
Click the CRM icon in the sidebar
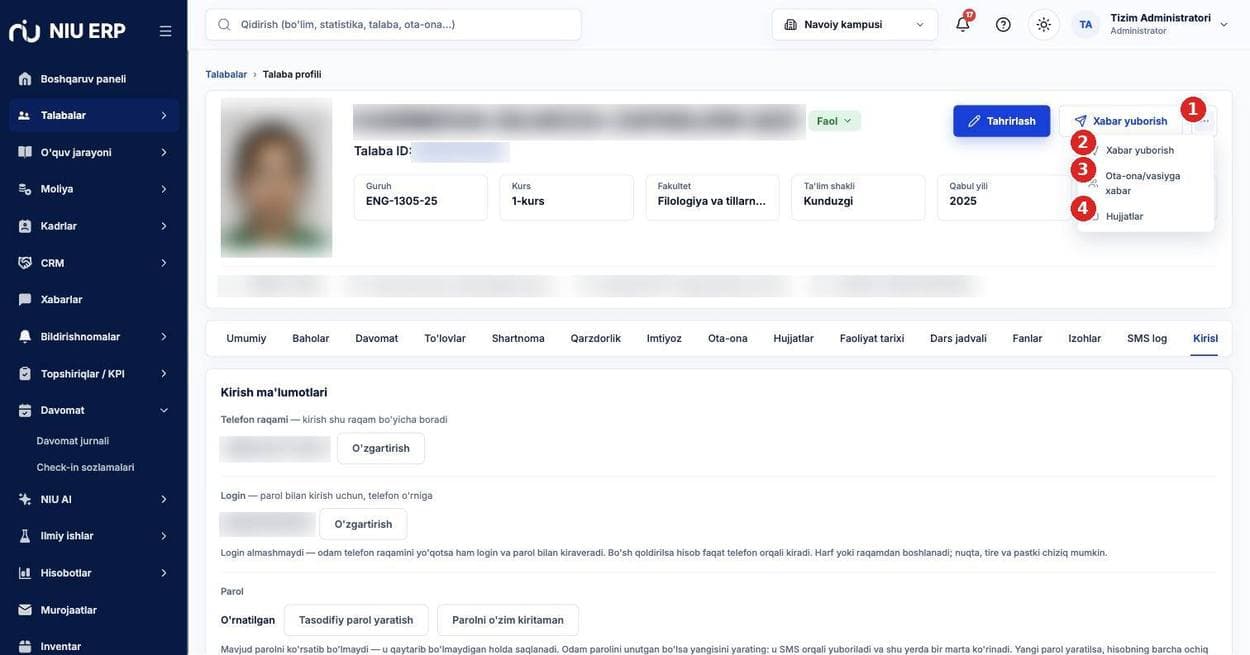pos(25,263)
